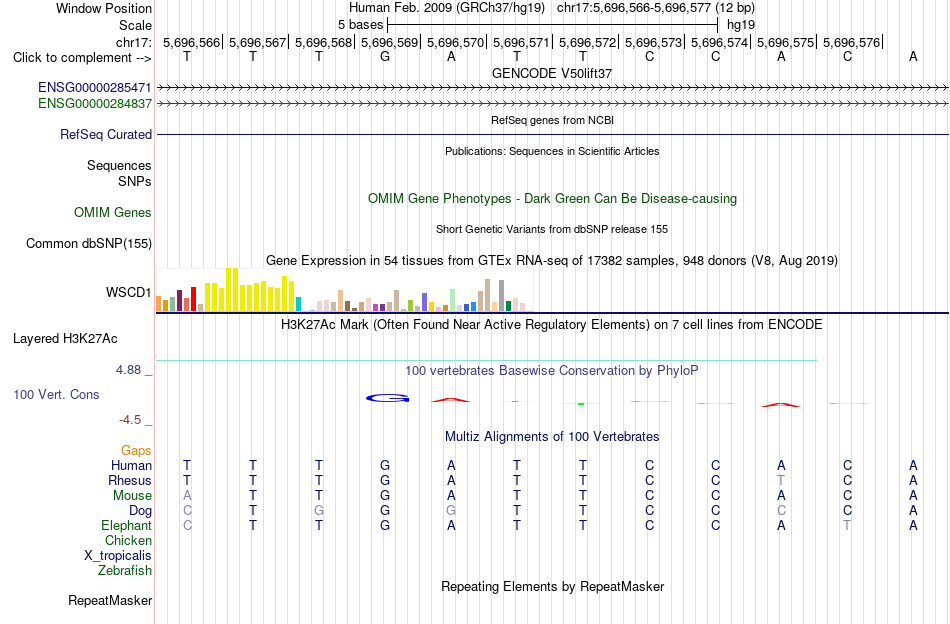Click the Gaps label in Multiz track

tap(136, 451)
